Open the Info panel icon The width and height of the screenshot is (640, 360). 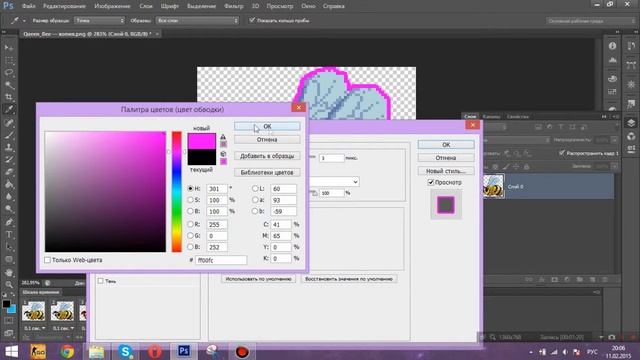(612, 46)
